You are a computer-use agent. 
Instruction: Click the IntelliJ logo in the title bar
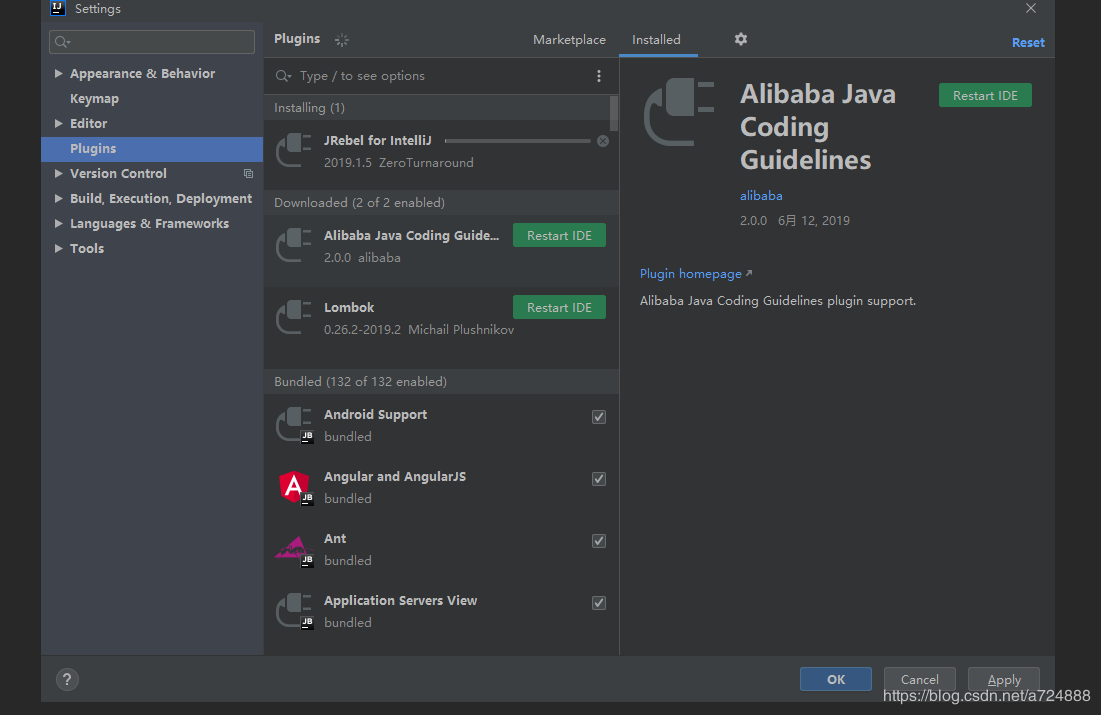click(x=58, y=8)
